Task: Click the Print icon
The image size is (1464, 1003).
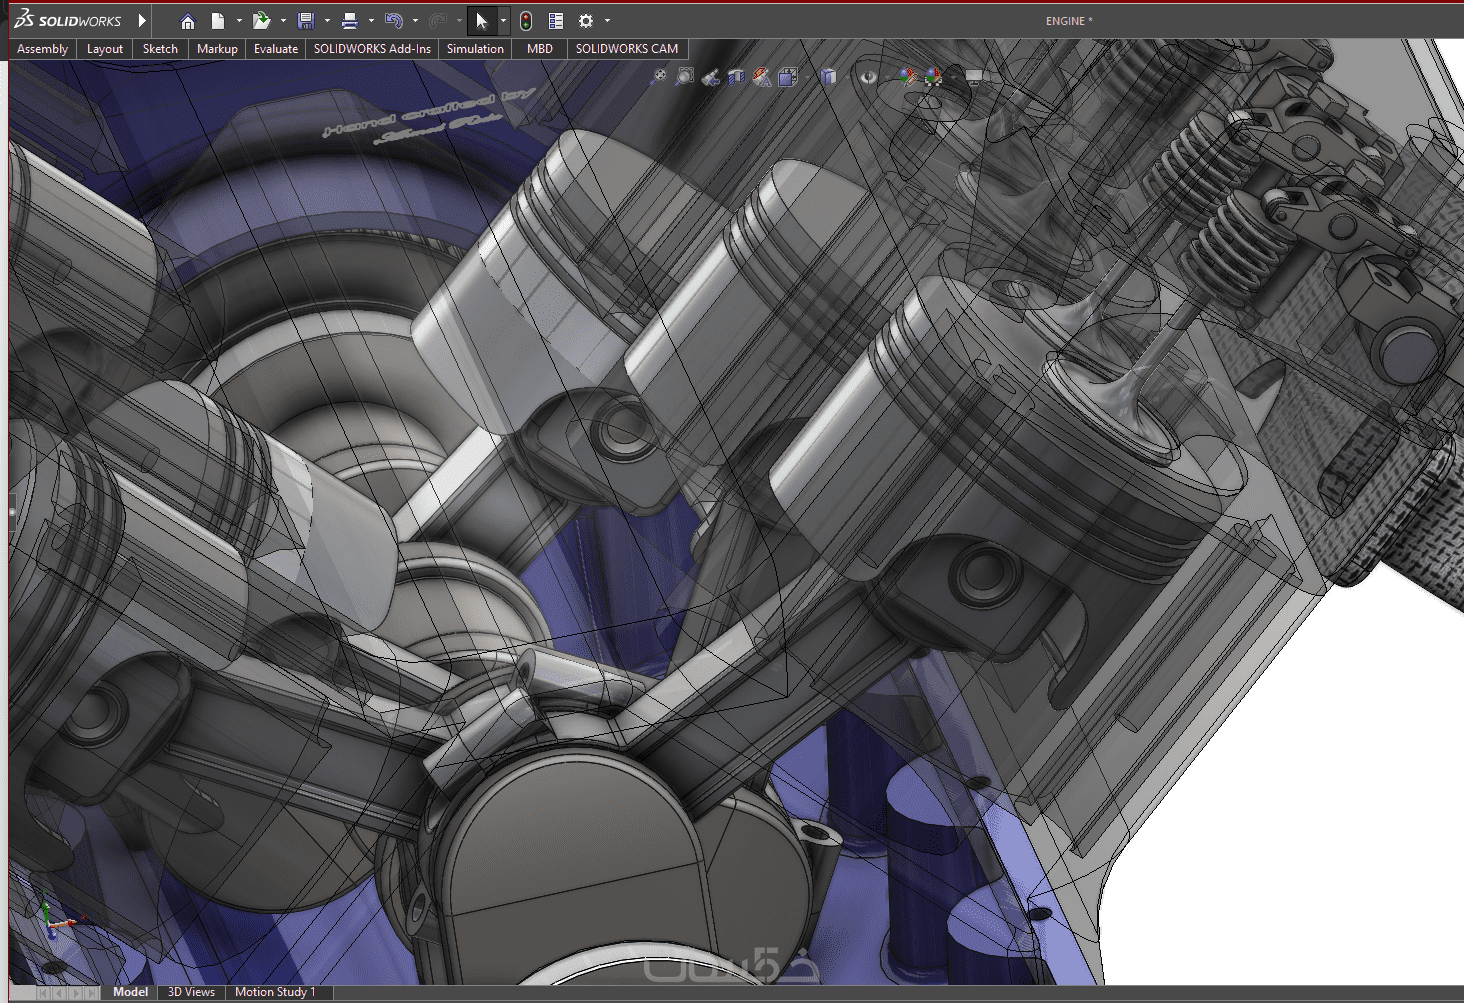Action: click(x=349, y=21)
